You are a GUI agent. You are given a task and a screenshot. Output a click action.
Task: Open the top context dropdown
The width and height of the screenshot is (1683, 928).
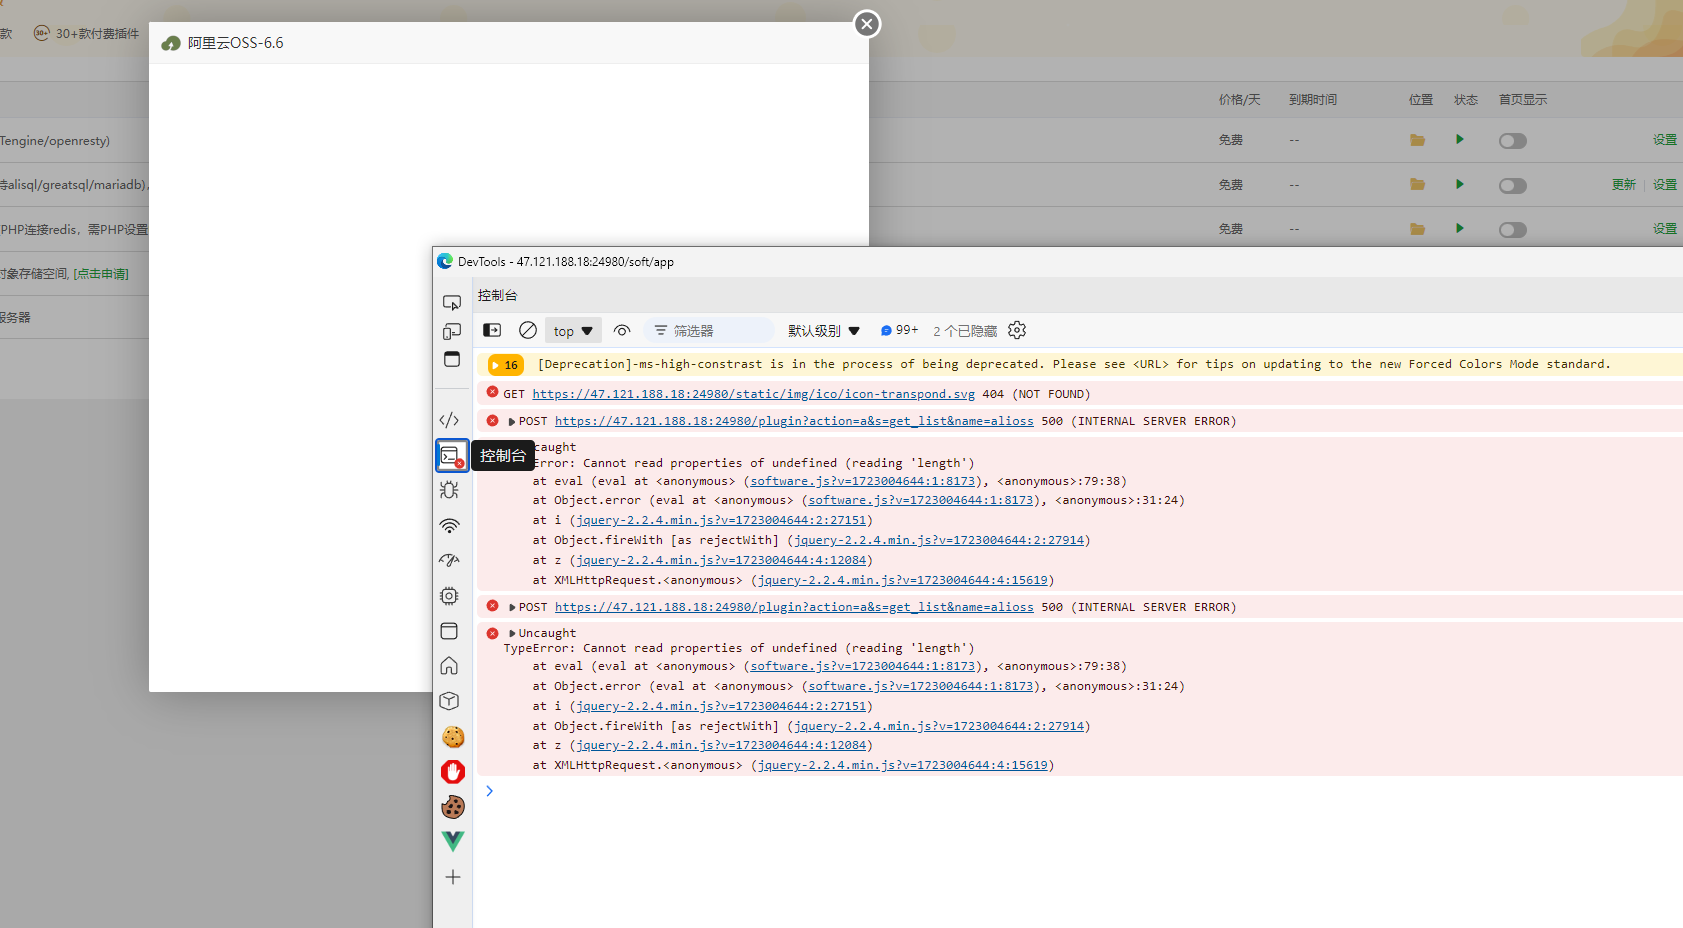pyautogui.click(x=573, y=331)
